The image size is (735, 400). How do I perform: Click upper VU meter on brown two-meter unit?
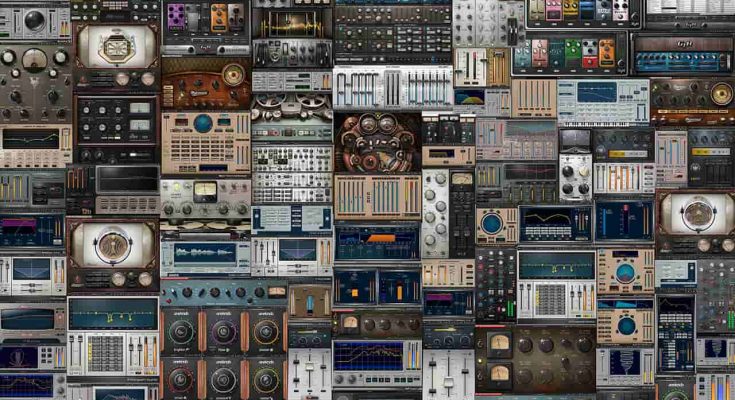498,344
